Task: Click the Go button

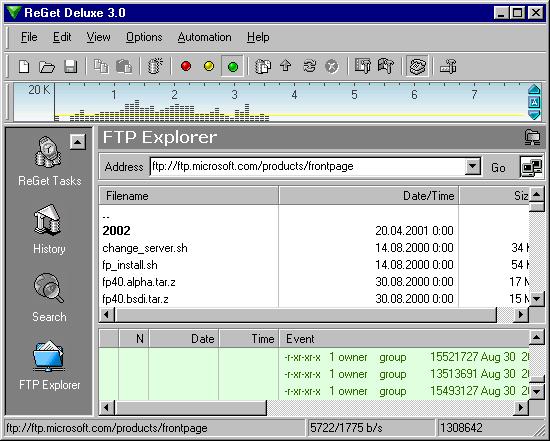Action: coord(498,167)
